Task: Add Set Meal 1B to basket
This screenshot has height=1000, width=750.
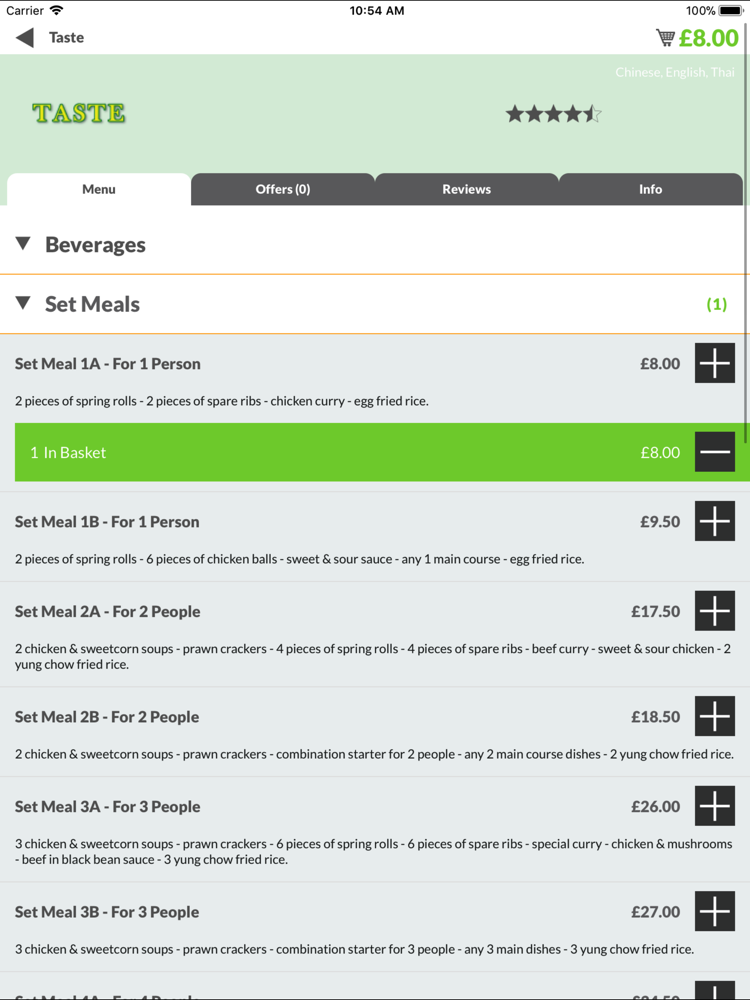Action: pyautogui.click(x=714, y=521)
